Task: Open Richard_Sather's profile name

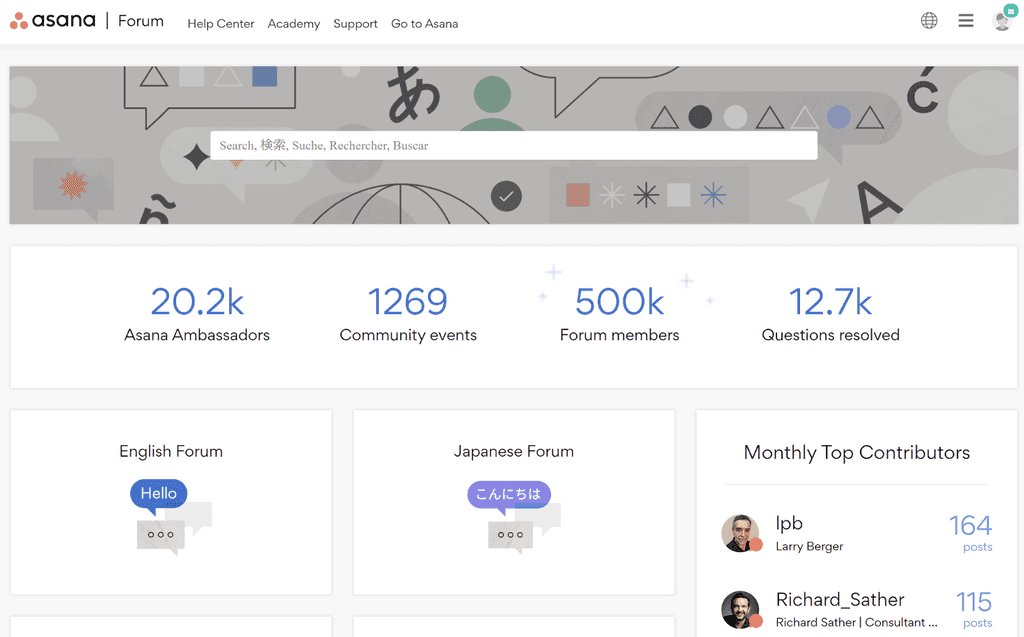Action: point(840,600)
